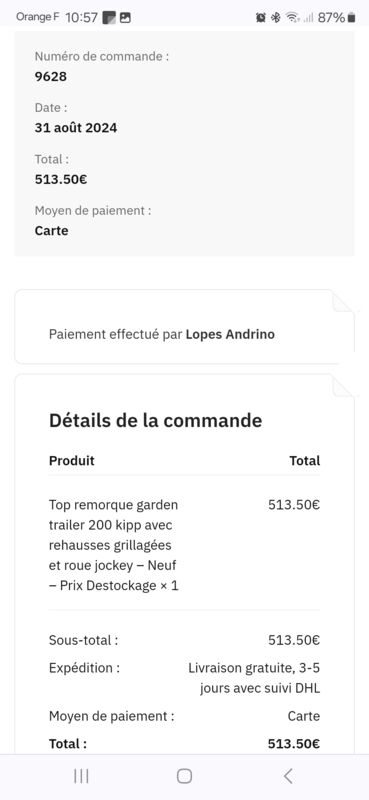Viewport: 369px width, 800px height.
Task: Tap the alarm icon in status bar
Action: [x=261, y=18]
